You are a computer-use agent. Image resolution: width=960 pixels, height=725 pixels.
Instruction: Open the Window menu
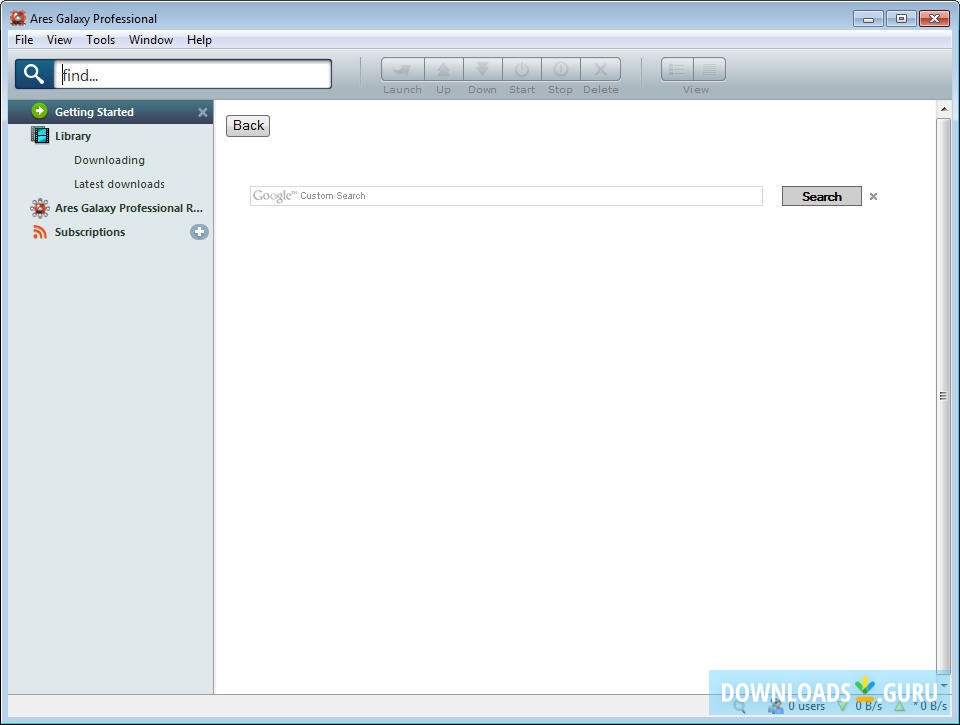click(x=150, y=40)
